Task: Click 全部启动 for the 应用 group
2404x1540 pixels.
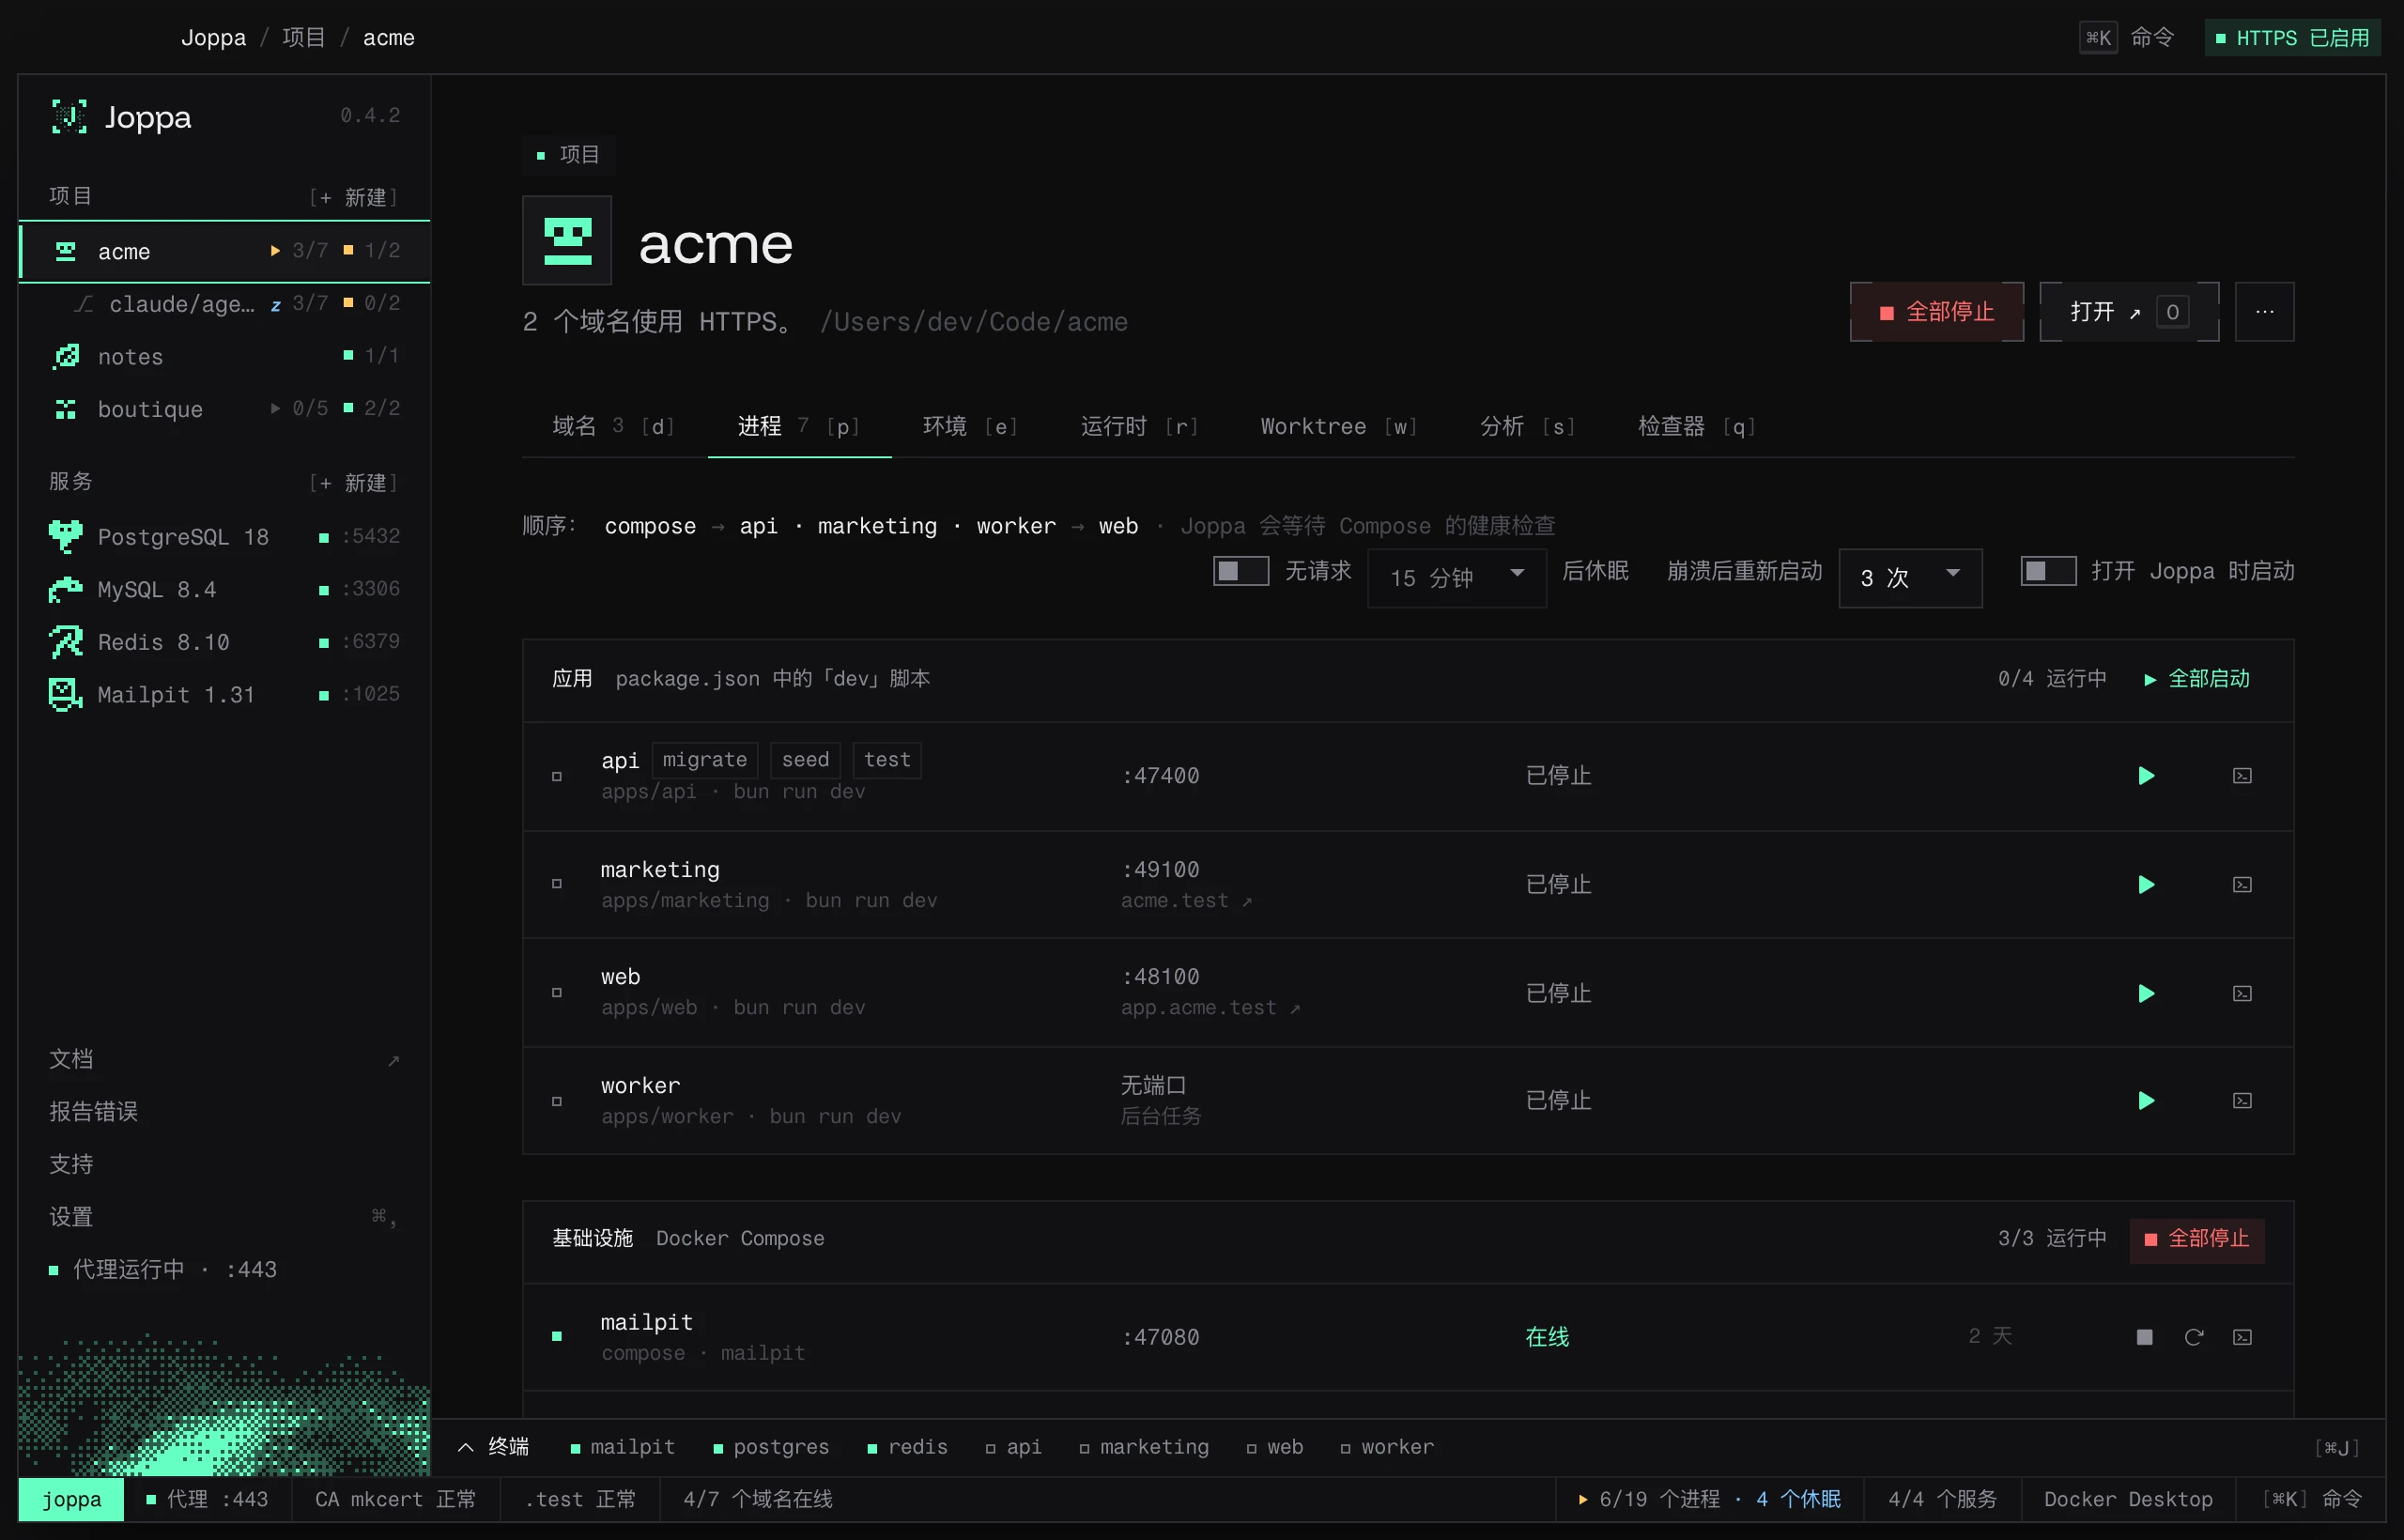Action: pos(2197,679)
